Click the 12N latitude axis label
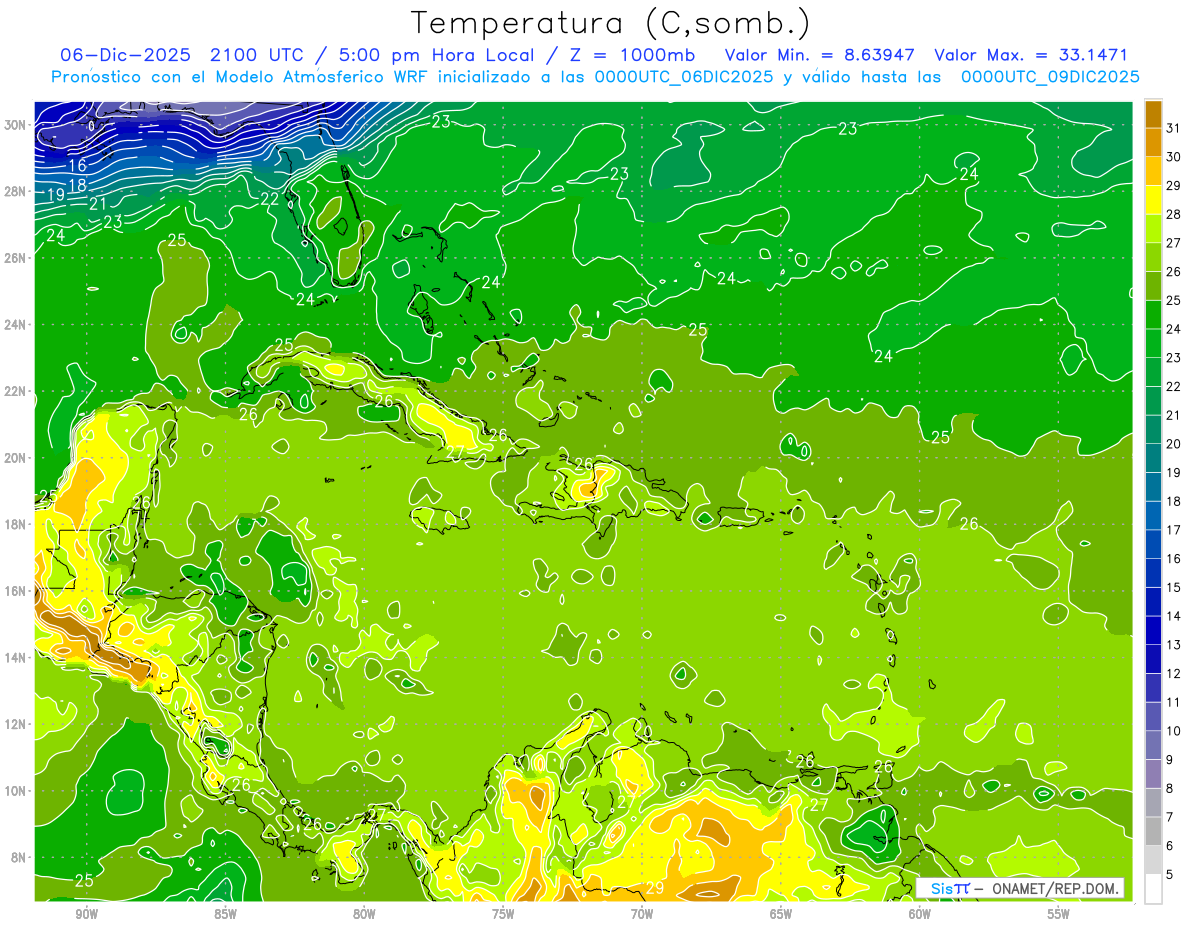The width and height of the screenshot is (1200, 927). (16, 724)
